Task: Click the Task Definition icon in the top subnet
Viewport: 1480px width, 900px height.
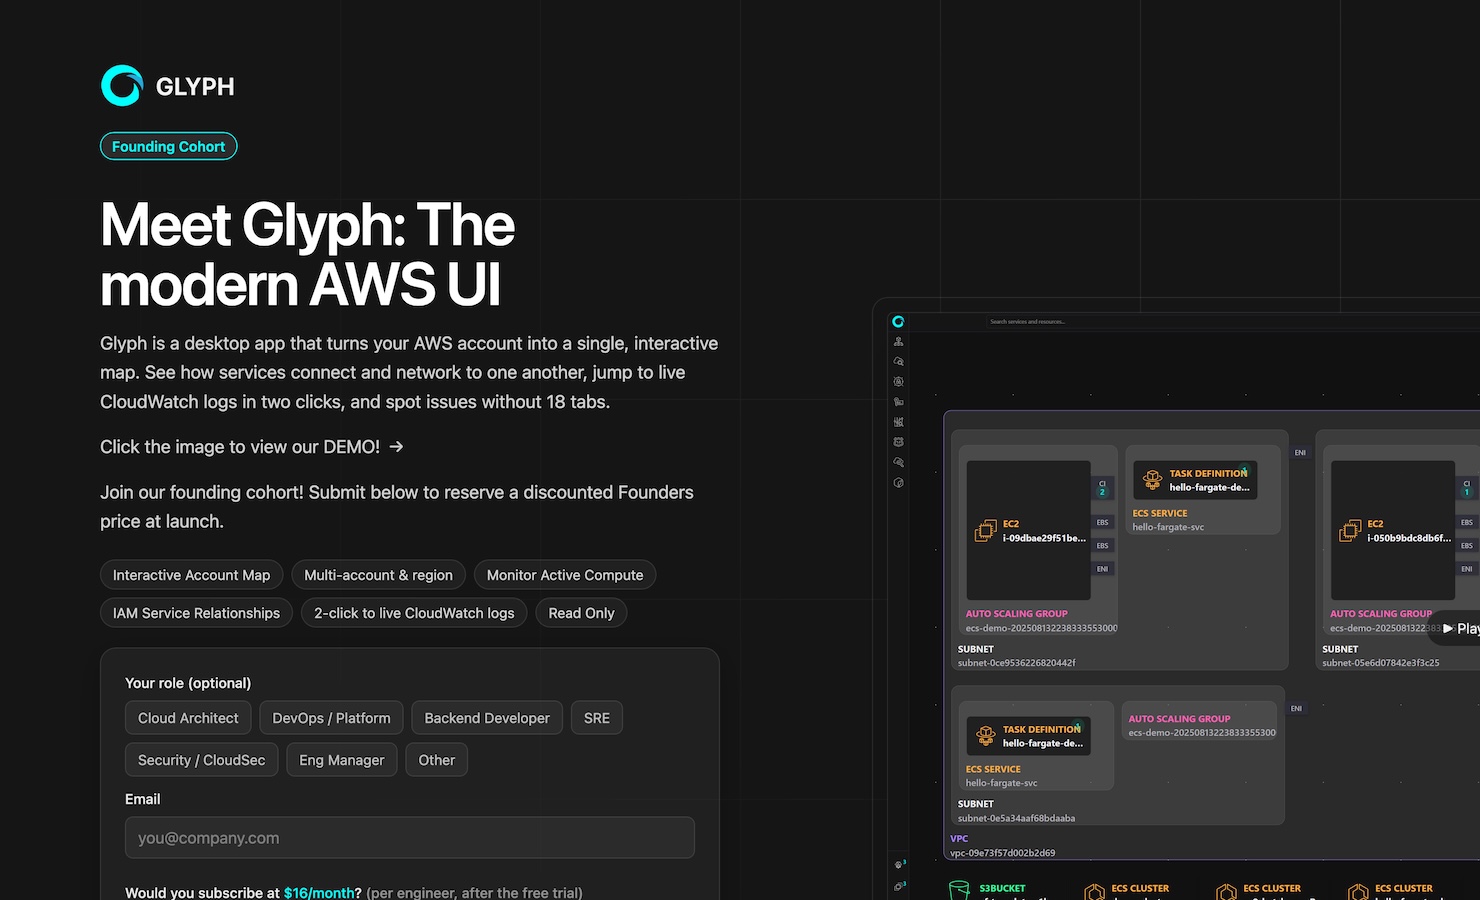Action: coord(1152,480)
